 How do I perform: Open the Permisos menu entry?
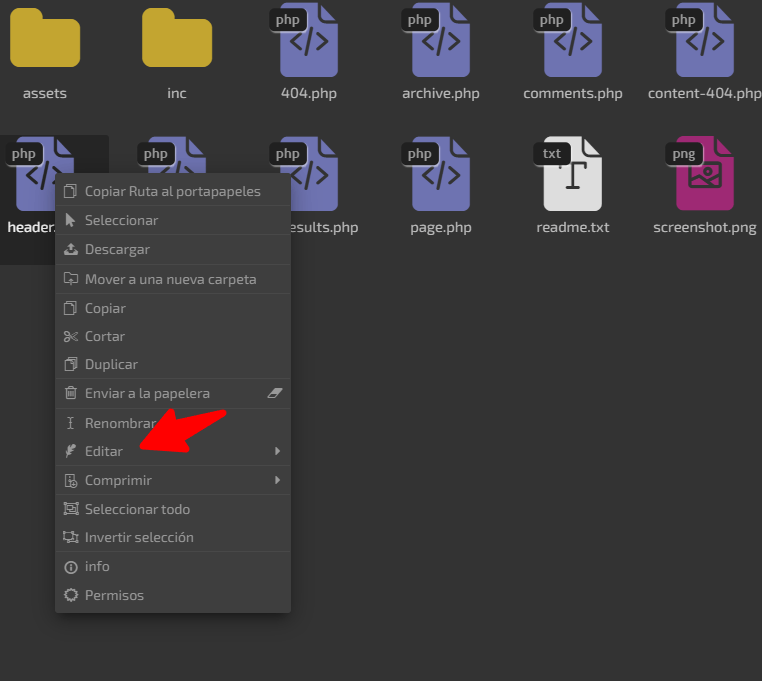(x=173, y=595)
